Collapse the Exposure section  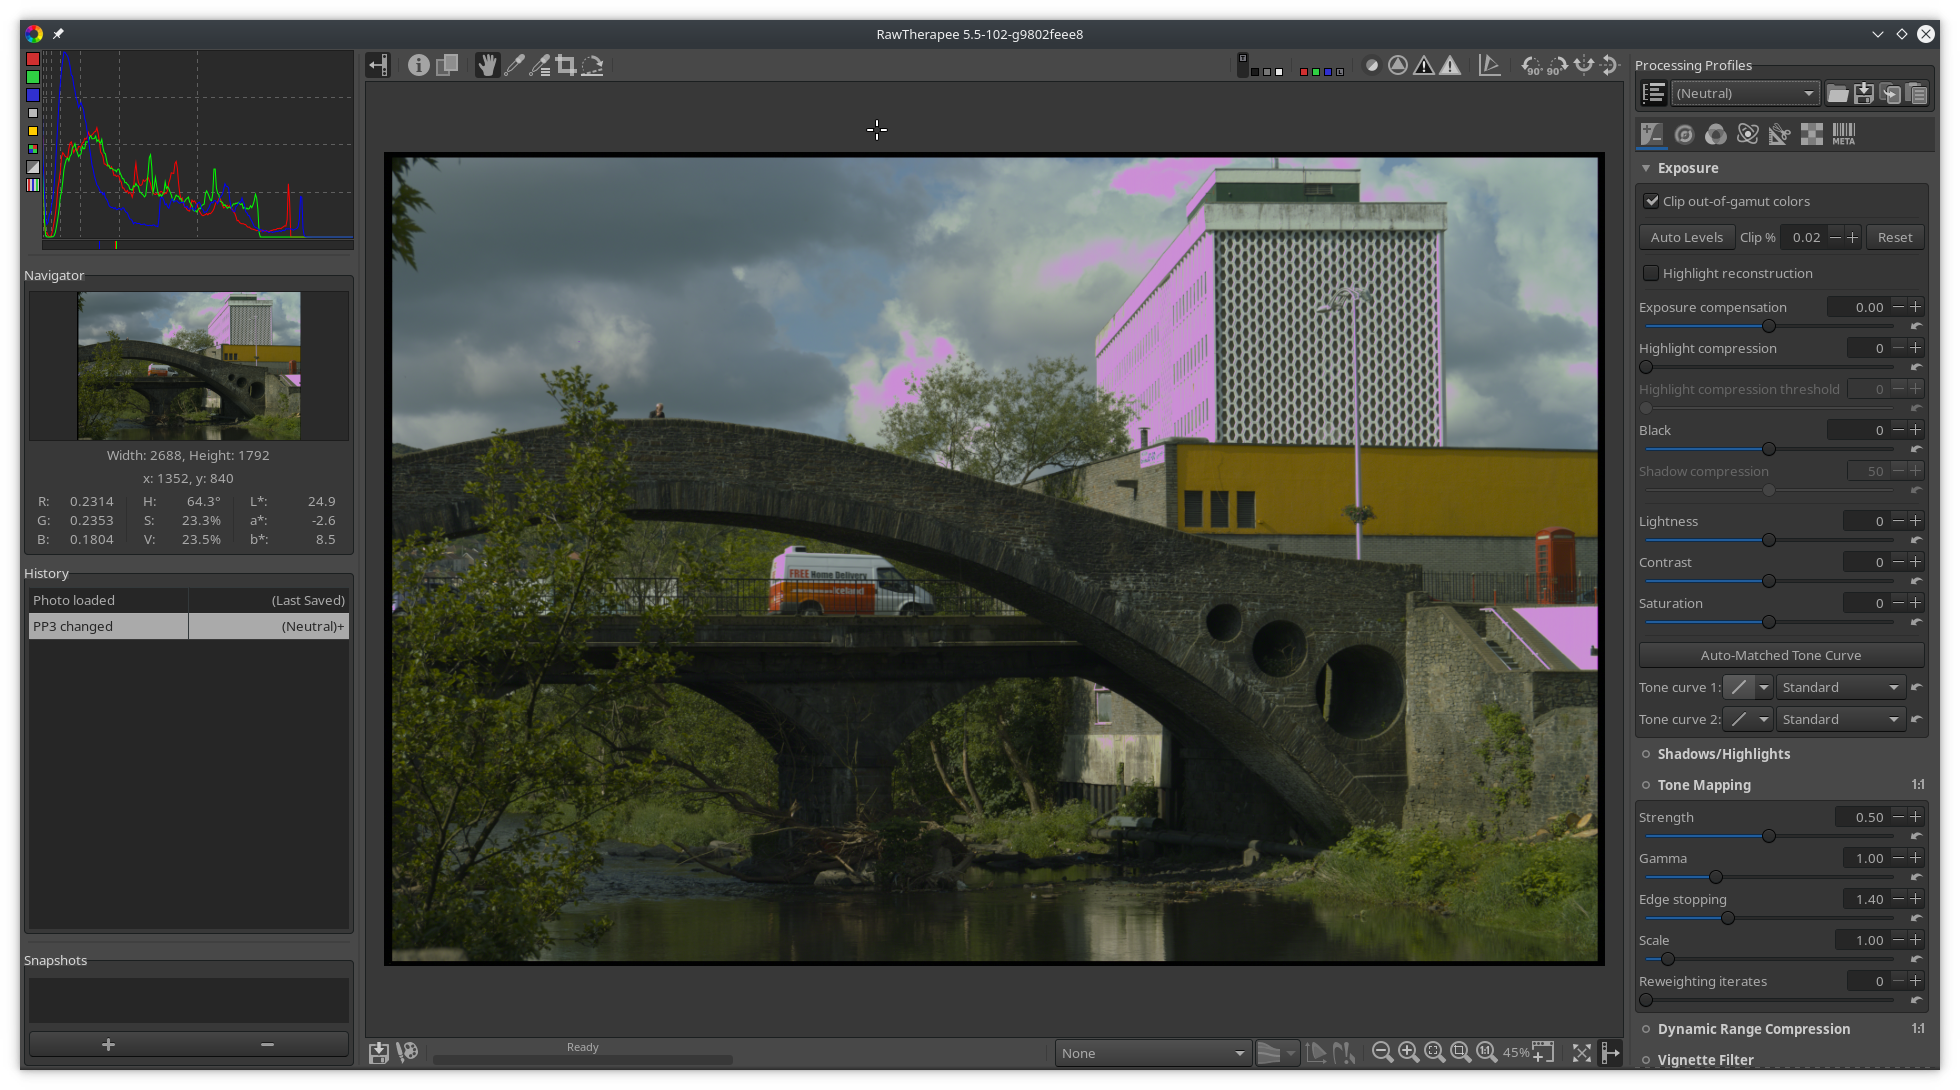[1647, 168]
